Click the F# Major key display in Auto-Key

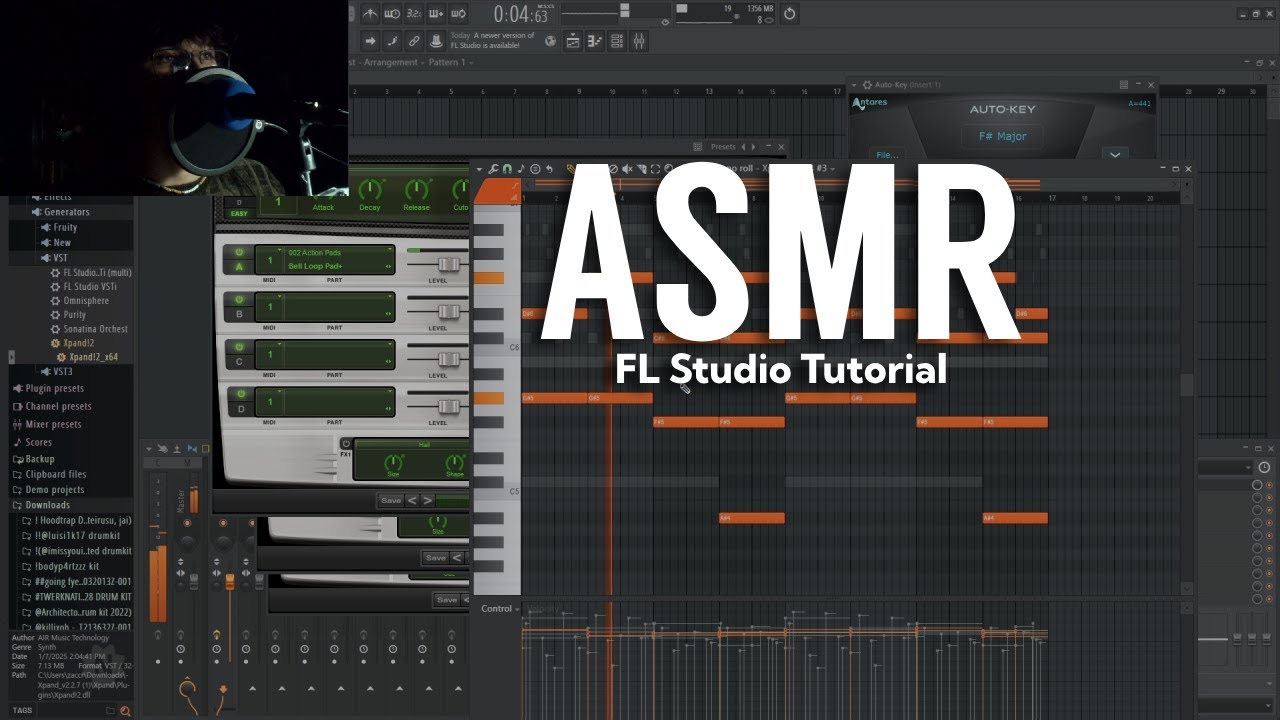point(1002,136)
